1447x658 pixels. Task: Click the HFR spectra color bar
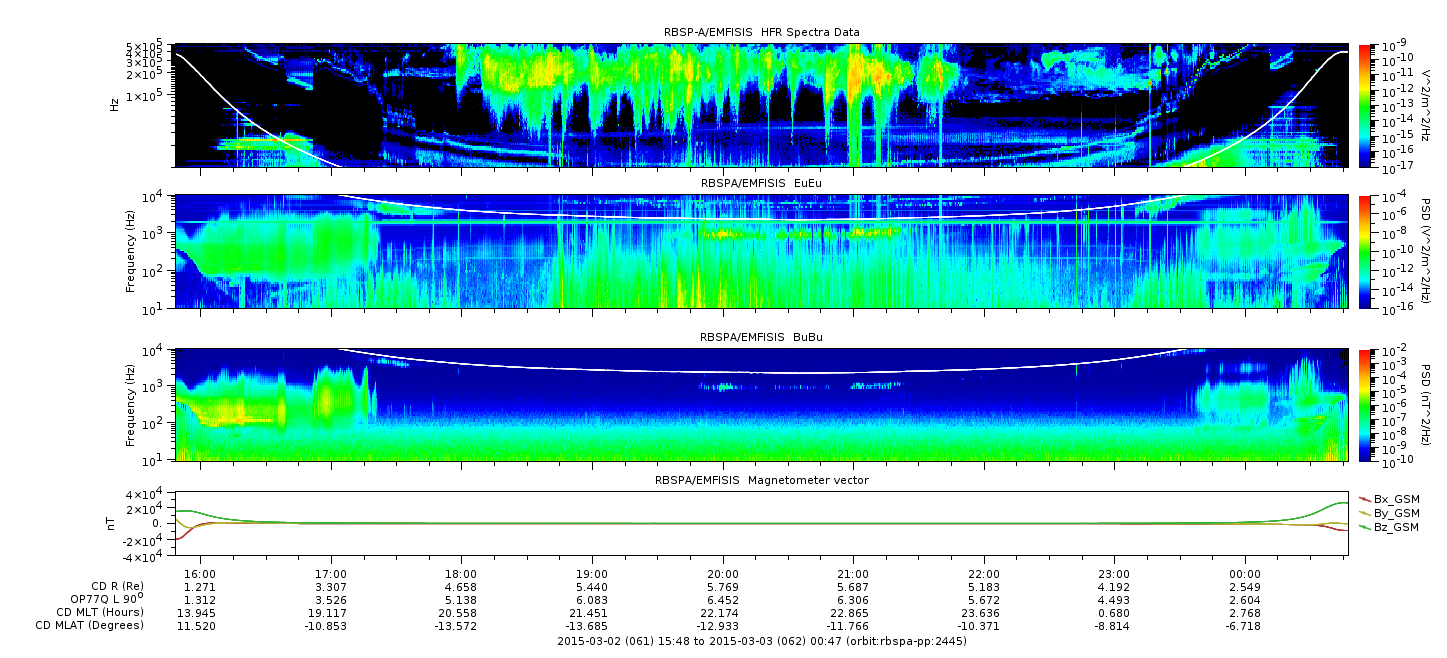[1365, 105]
